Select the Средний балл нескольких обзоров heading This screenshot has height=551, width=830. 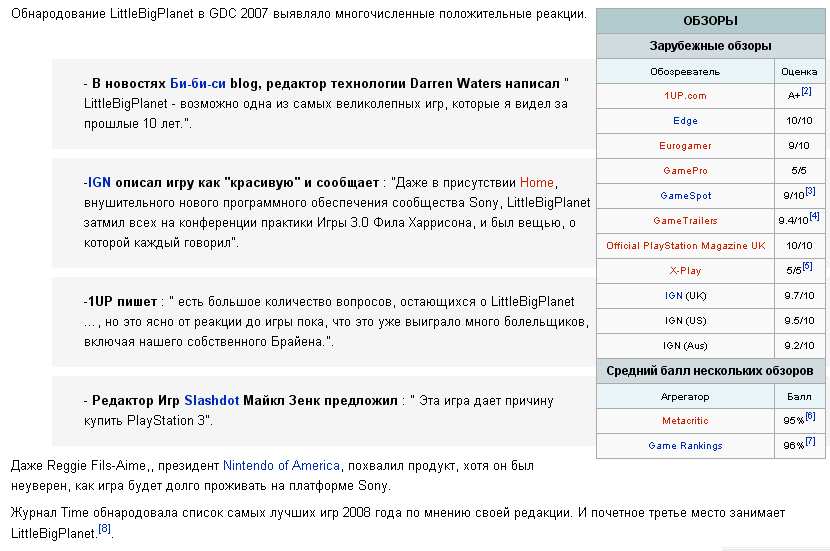click(710, 371)
